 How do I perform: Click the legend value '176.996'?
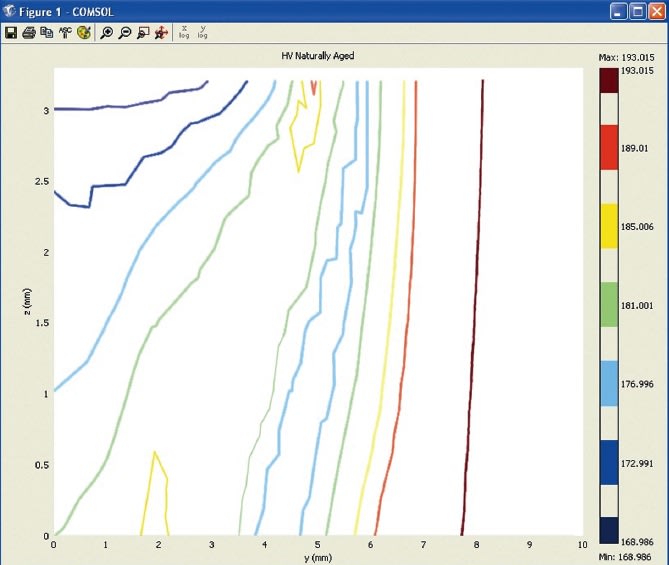[637, 384]
